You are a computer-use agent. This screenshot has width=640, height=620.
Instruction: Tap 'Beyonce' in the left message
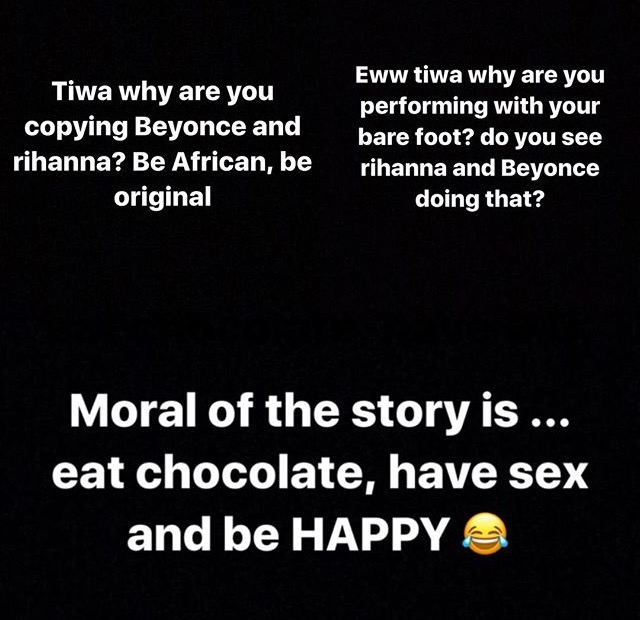tap(190, 126)
